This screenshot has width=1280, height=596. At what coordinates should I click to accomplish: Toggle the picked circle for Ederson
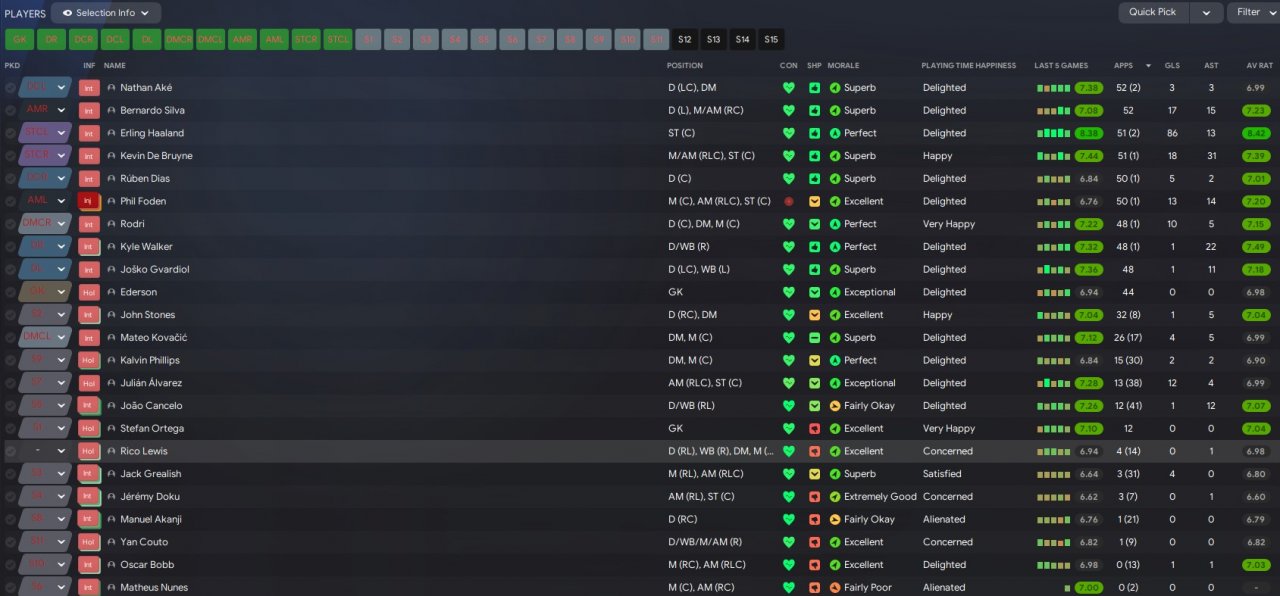tap(10, 292)
